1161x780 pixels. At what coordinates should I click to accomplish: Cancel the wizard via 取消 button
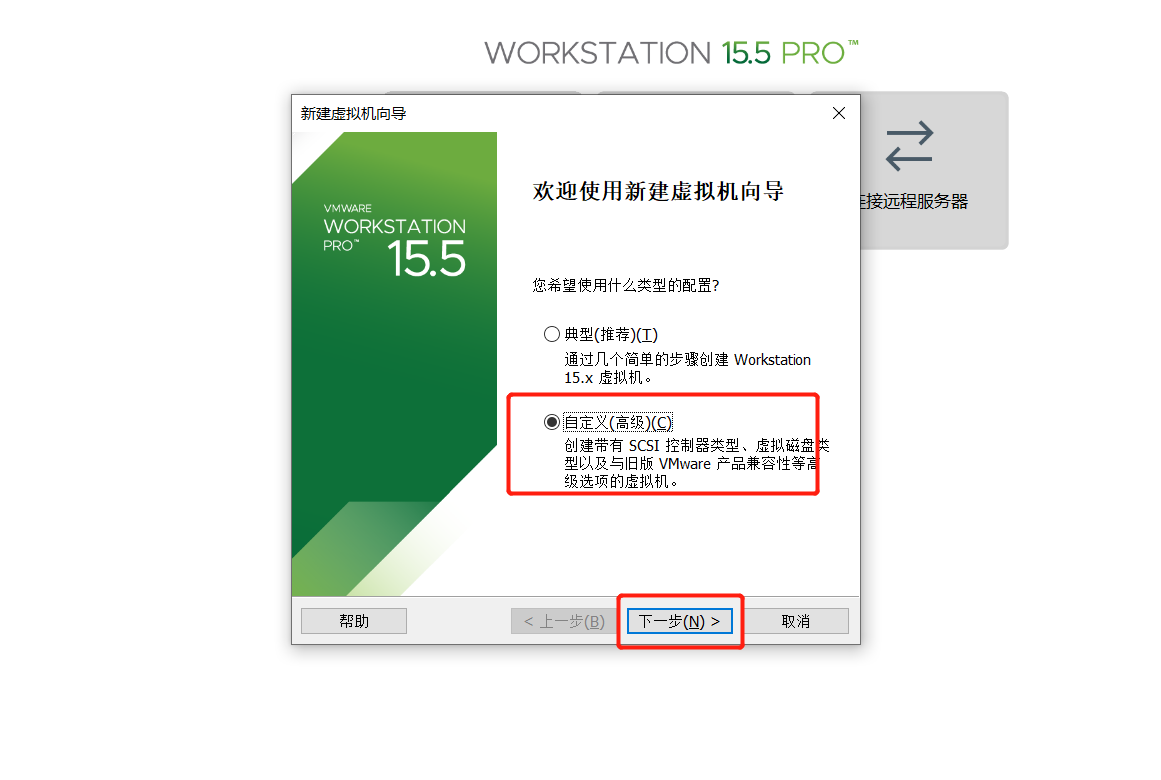(796, 621)
